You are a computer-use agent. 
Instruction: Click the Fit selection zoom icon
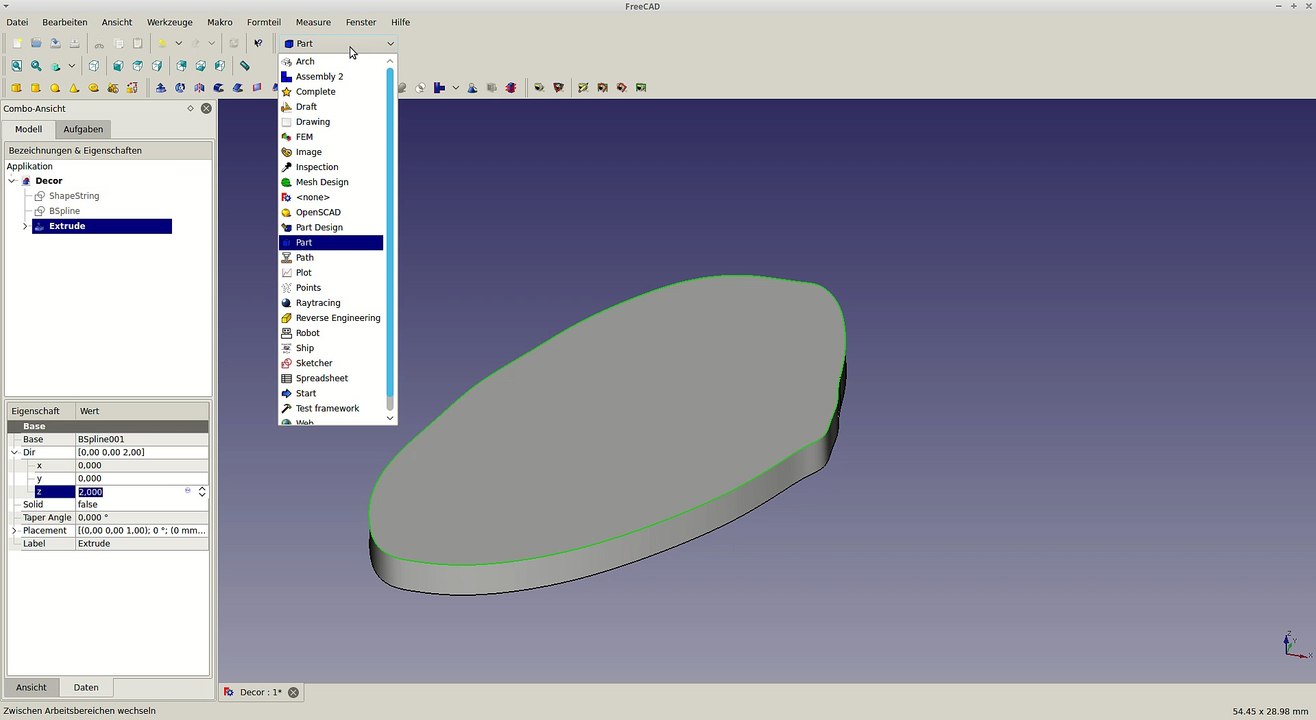click(x=36, y=66)
